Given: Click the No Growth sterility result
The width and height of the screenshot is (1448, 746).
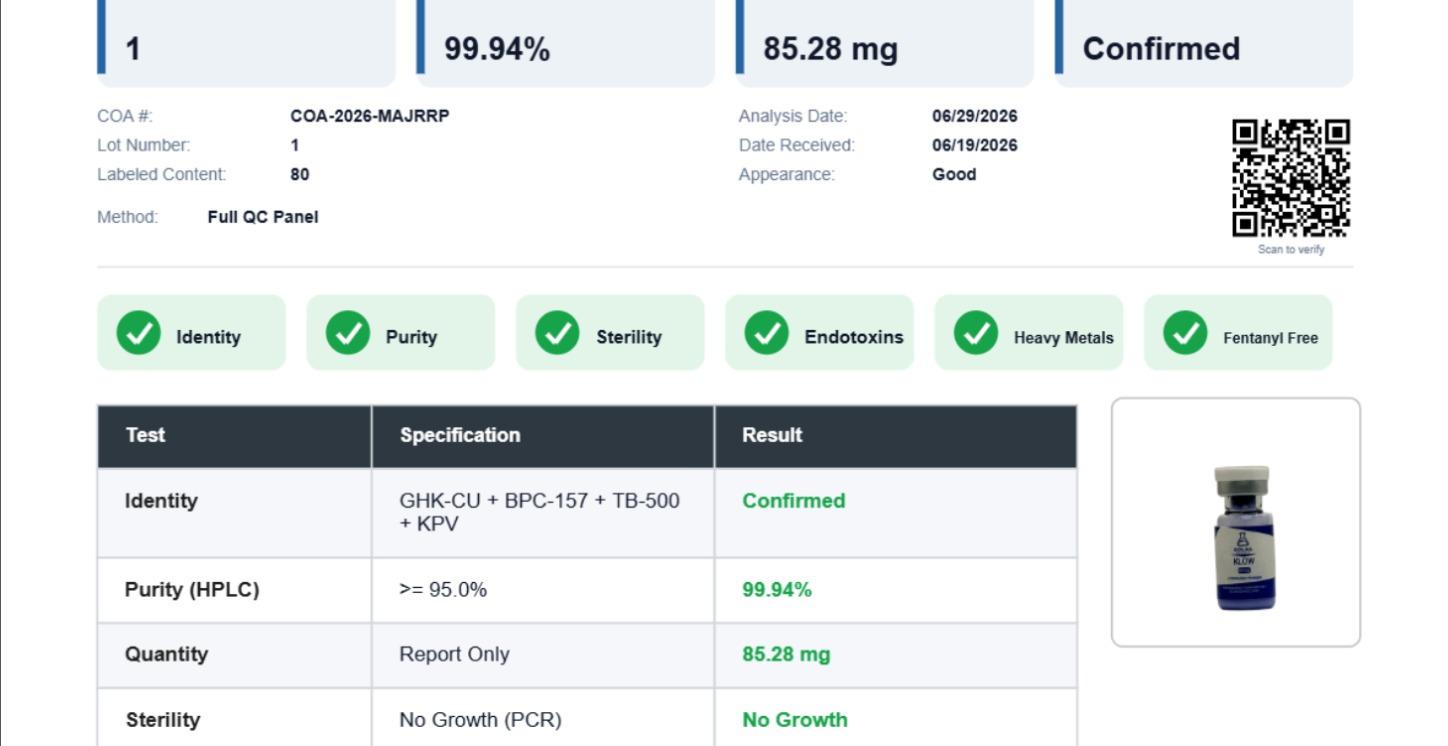Looking at the screenshot, I should pos(795,720).
